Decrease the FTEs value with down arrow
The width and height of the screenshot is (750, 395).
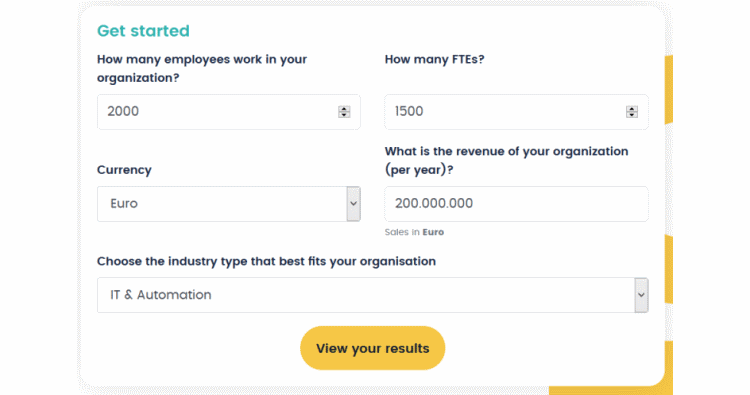(631, 115)
